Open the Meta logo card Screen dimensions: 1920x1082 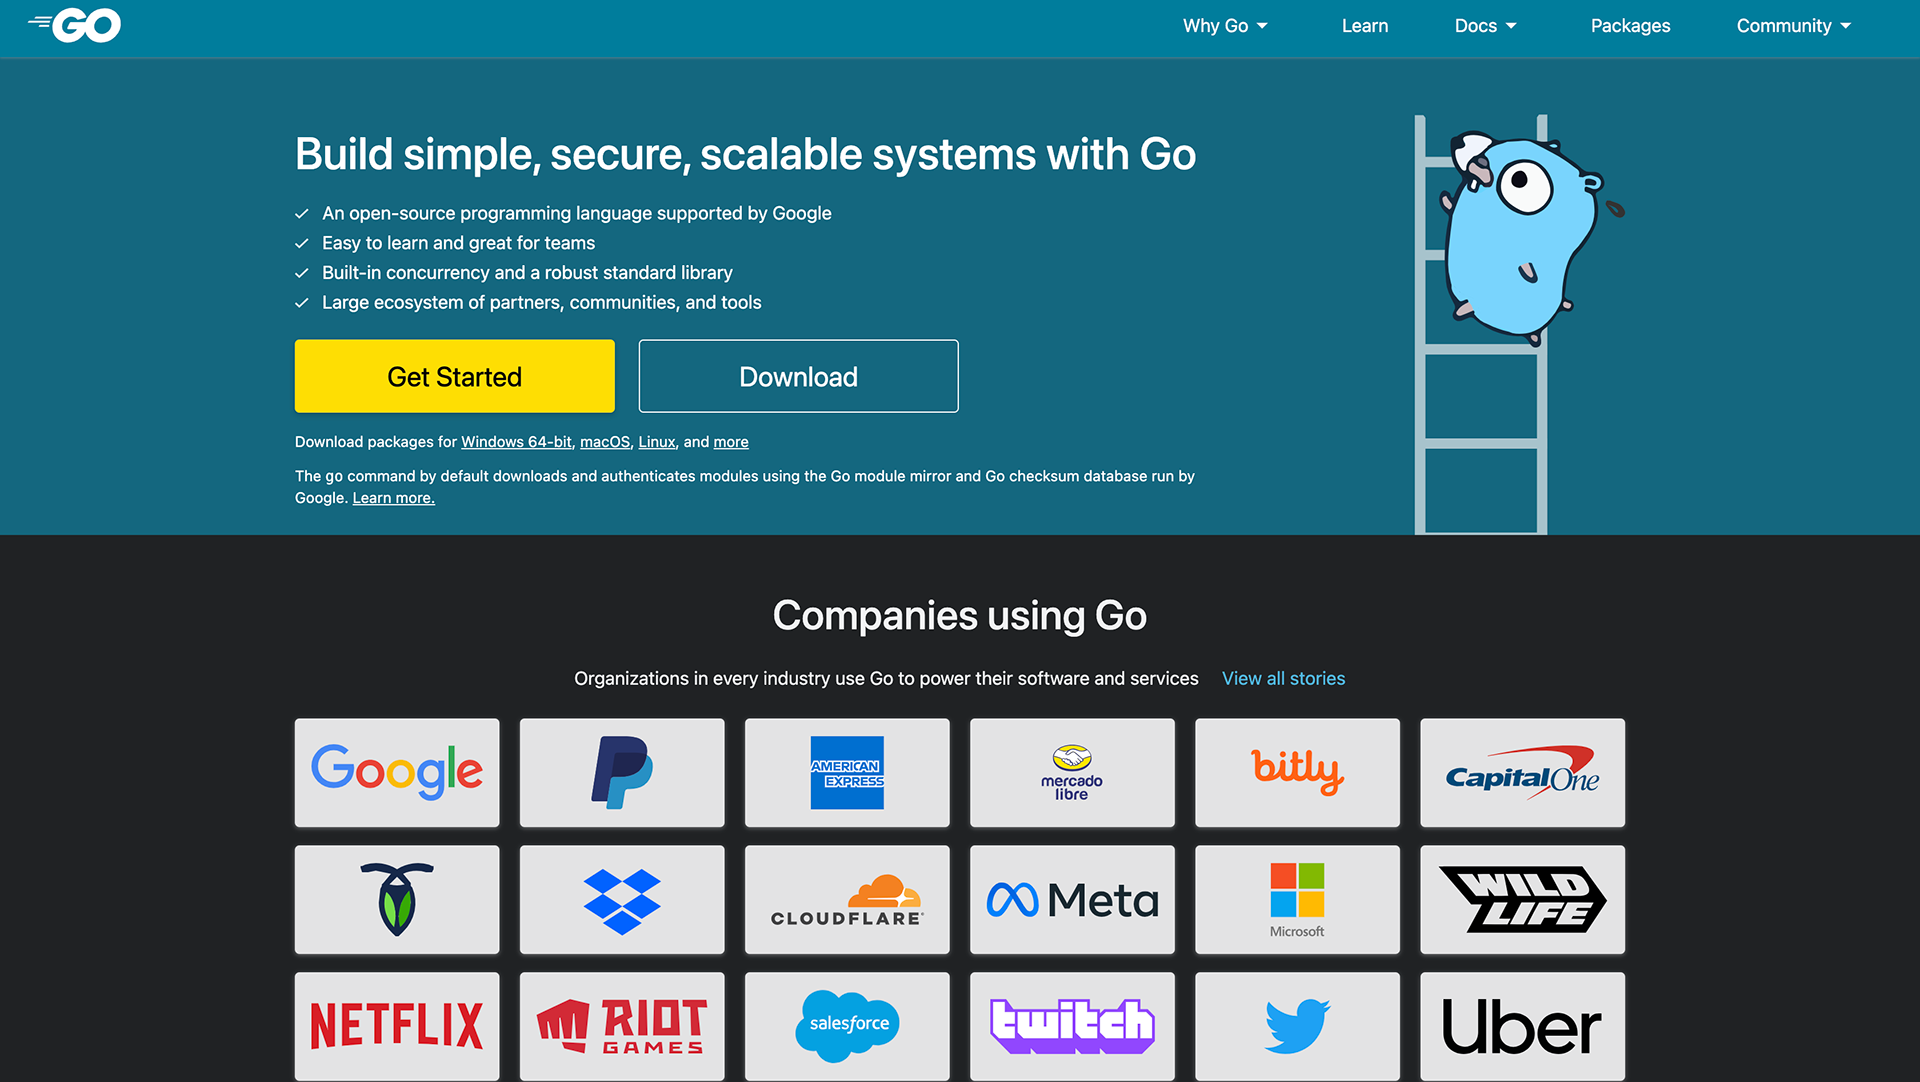1072,899
